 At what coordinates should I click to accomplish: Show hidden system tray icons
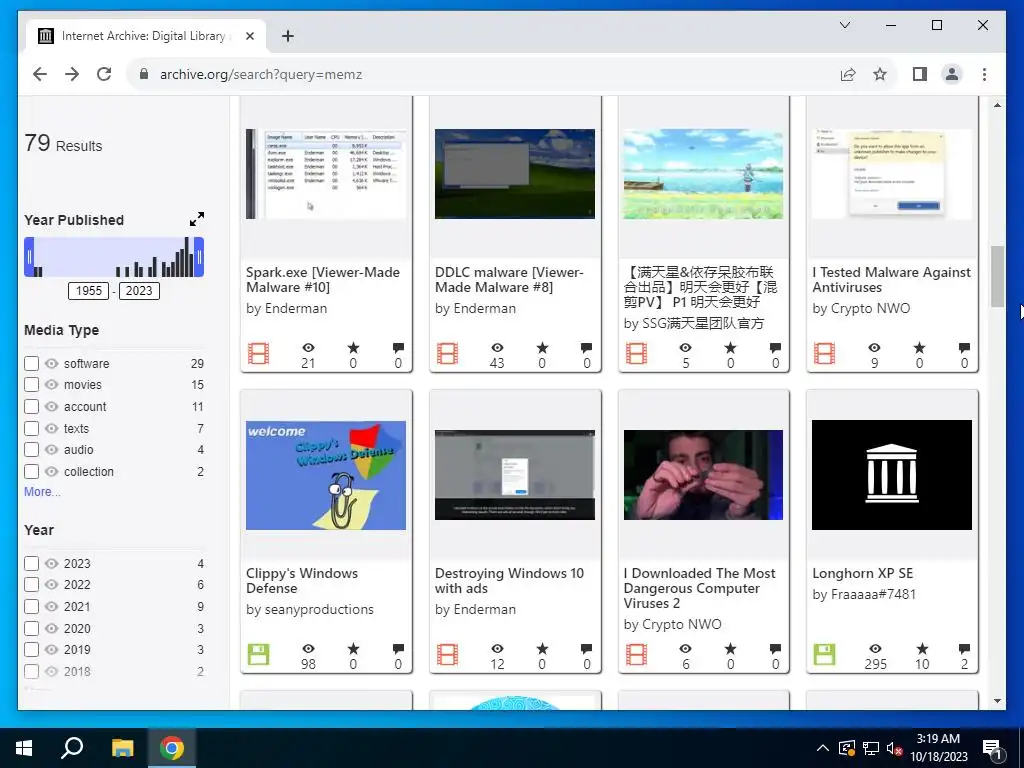(823, 748)
